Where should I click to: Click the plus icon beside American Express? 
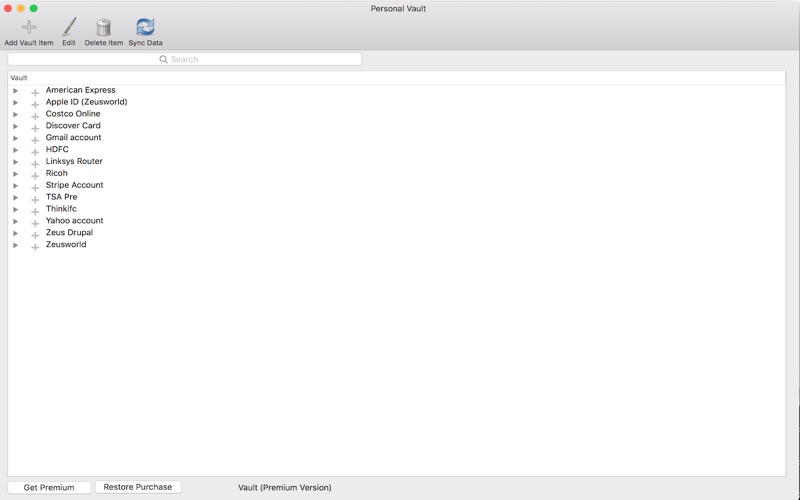click(35, 93)
